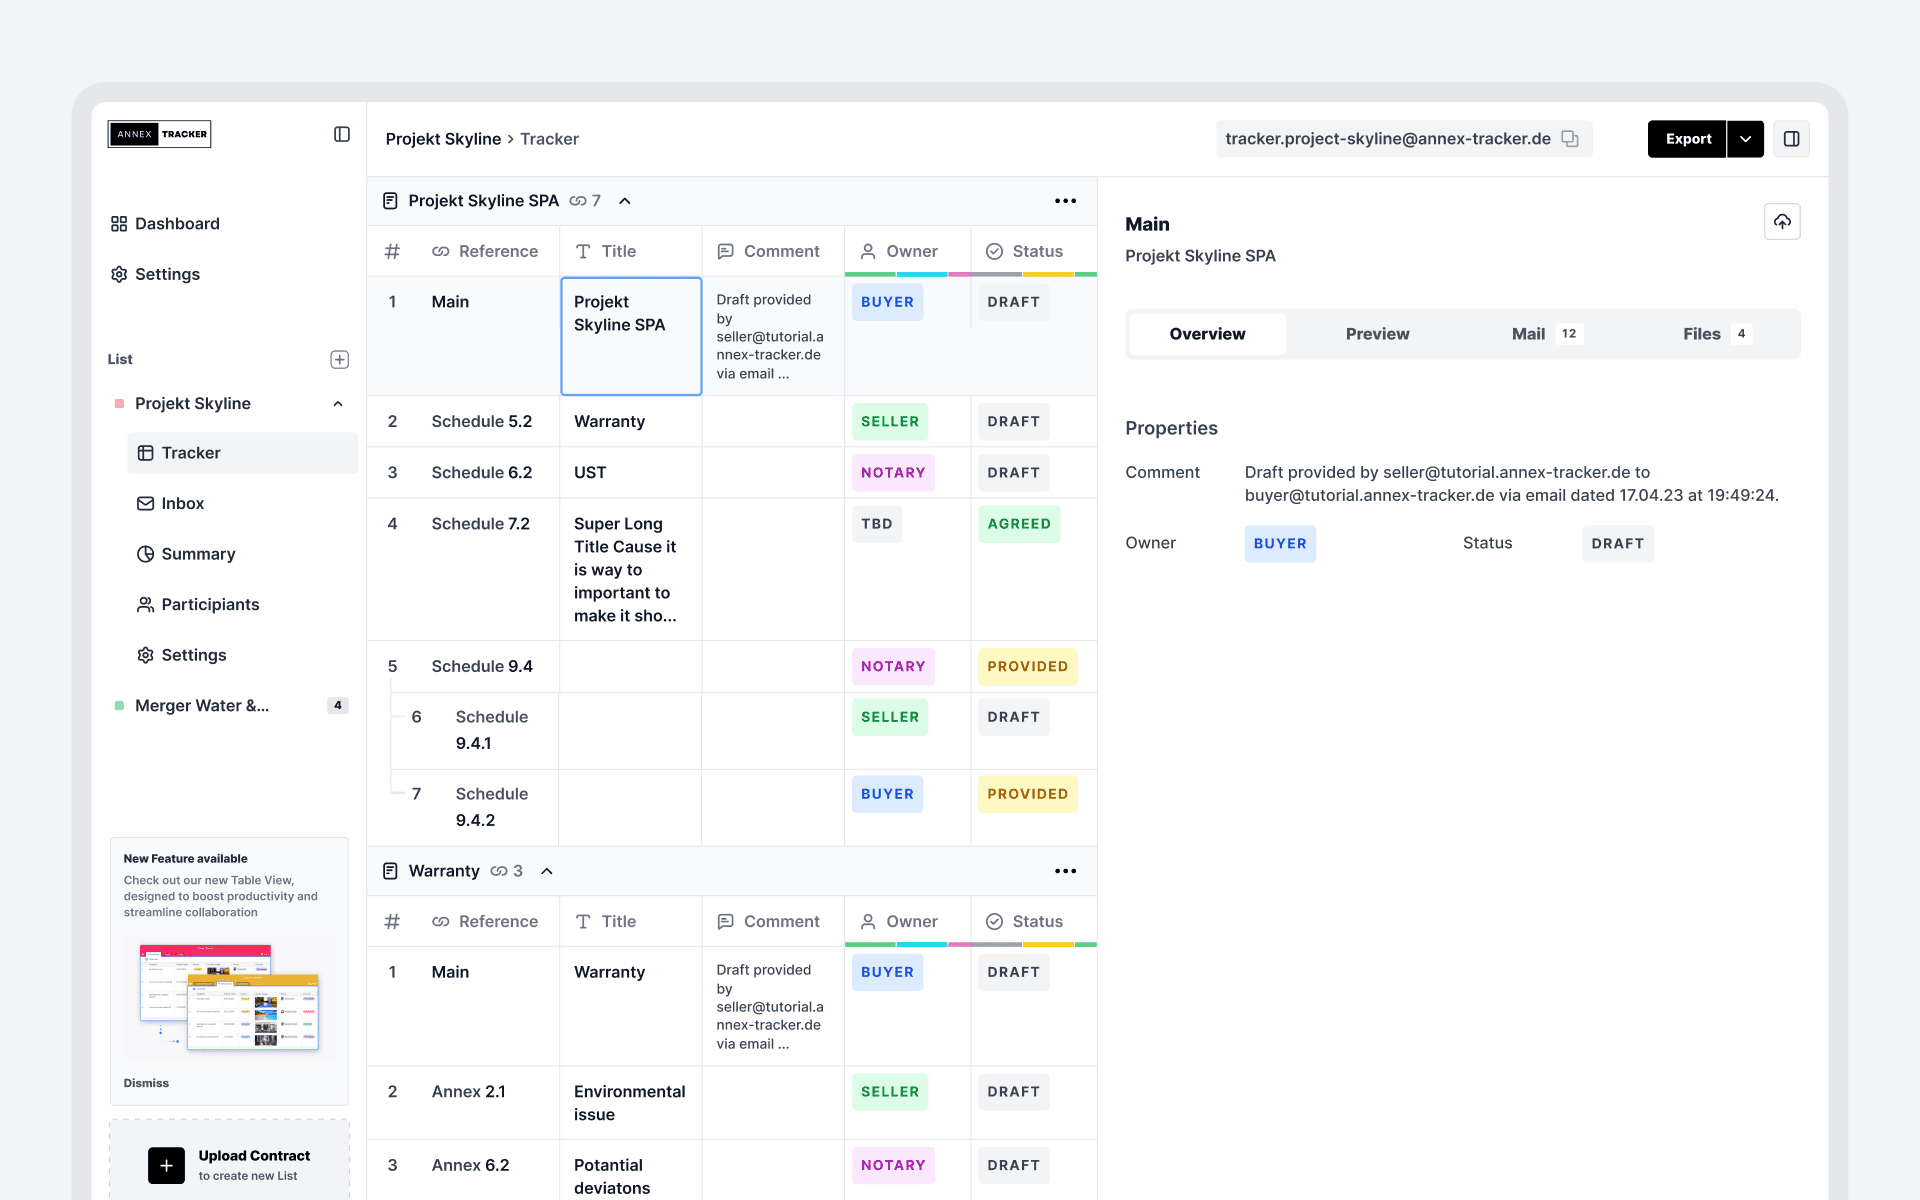Collapse Projekt Skyline list in sidebar
The height and width of the screenshot is (1200, 1920).
338,404
